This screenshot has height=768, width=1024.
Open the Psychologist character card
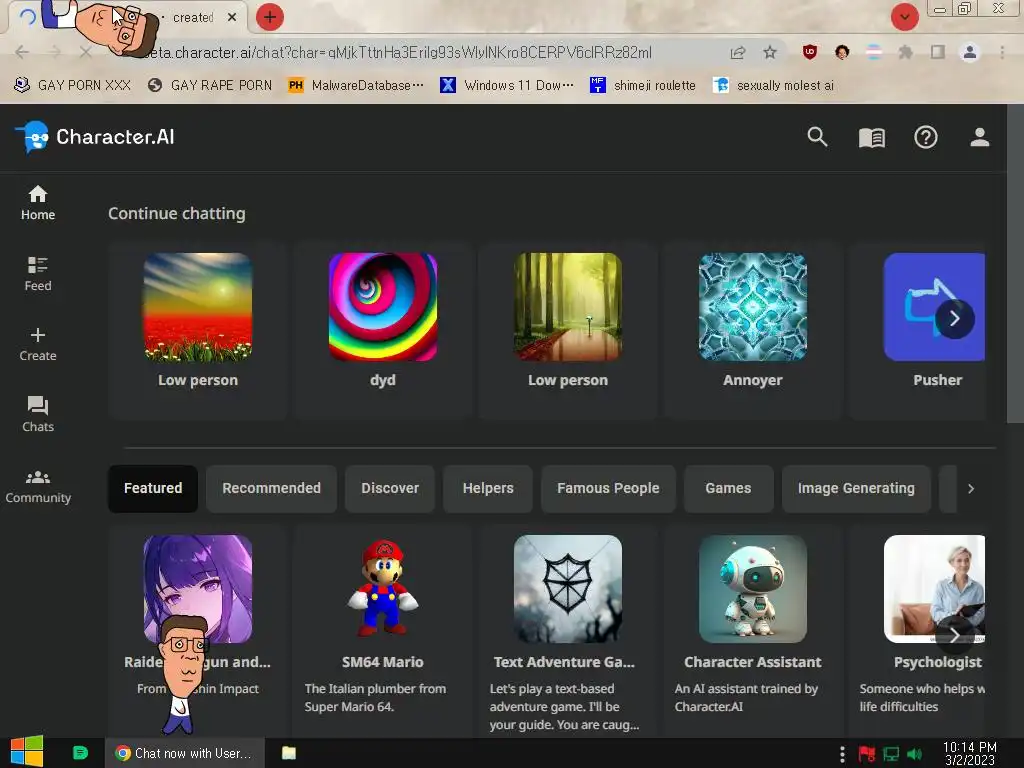coord(918,630)
